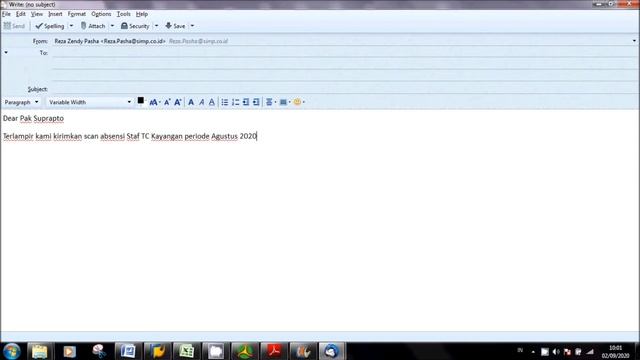Screen dimensions: 640x360
Task: Click the To recipient field
Action: [x=345, y=53]
